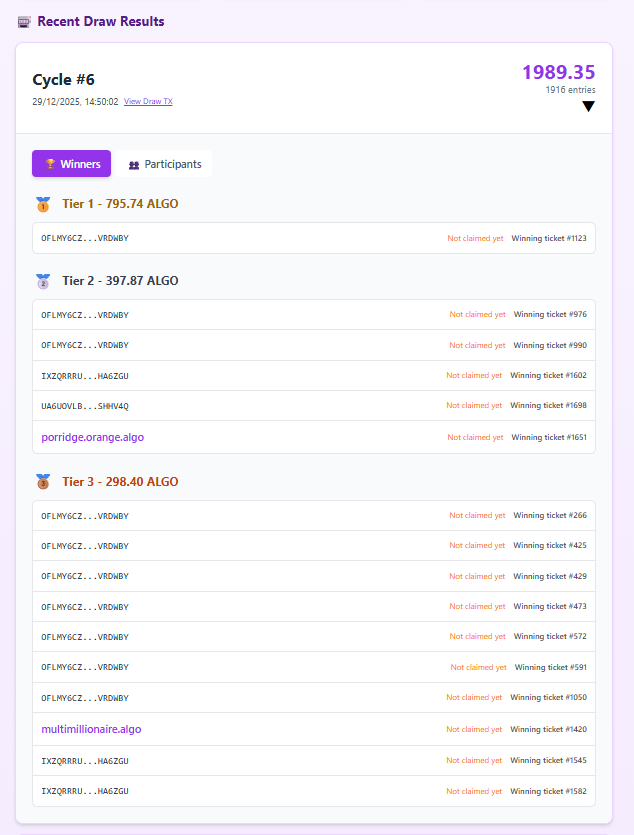Click the Cycle #6 title

[x=63, y=79]
